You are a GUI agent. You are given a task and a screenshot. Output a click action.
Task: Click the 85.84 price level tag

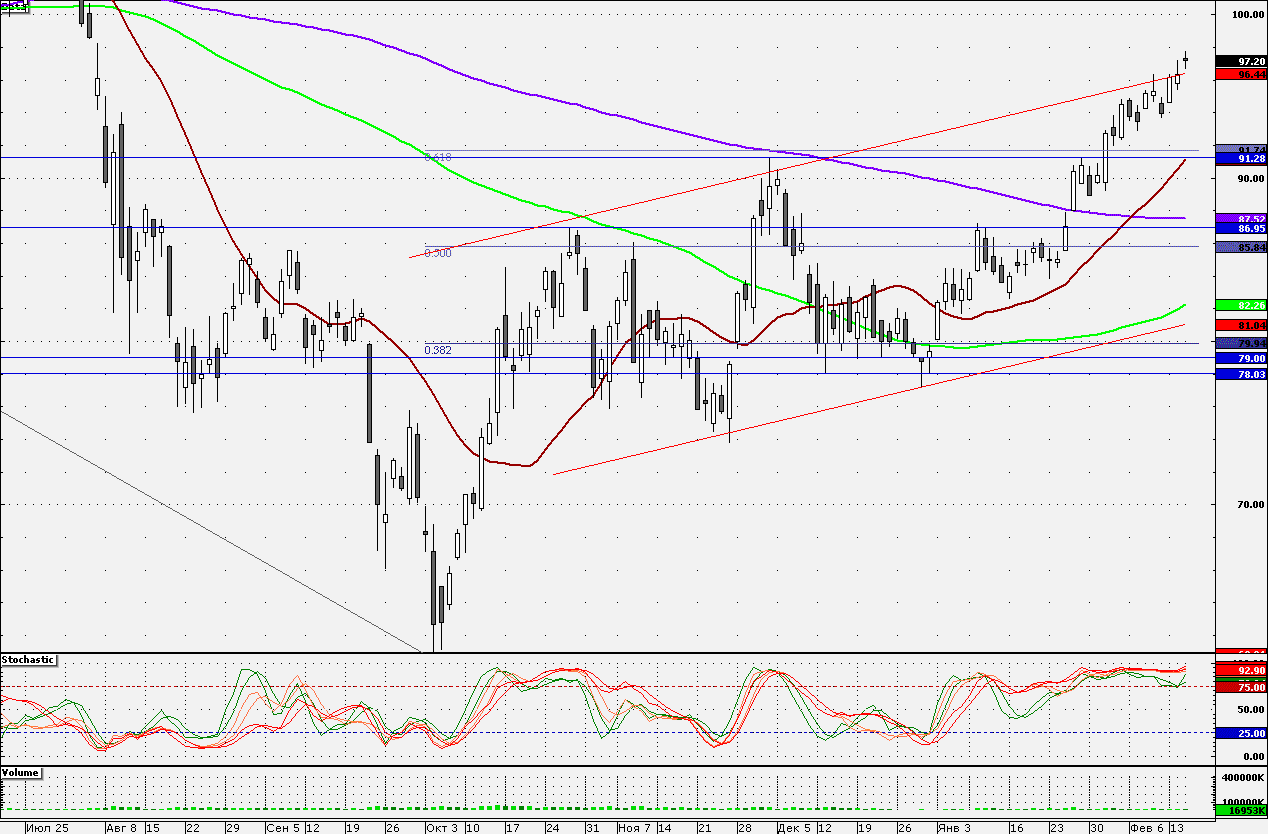click(x=1241, y=247)
